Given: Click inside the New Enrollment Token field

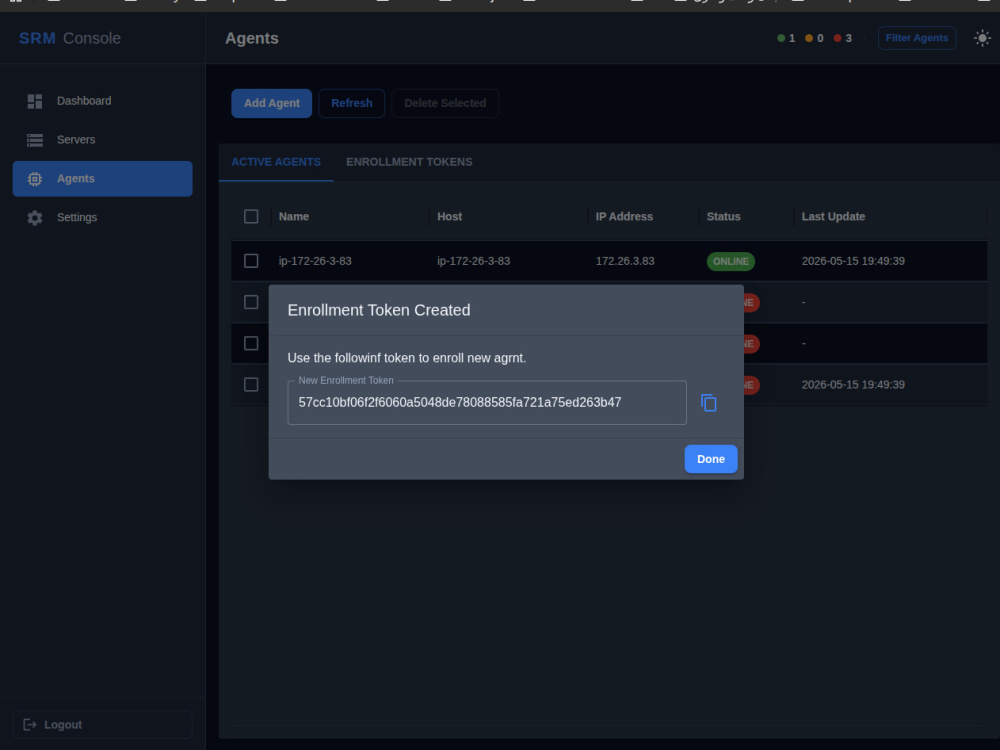Looking at the screenshot, I should point(487,402).
